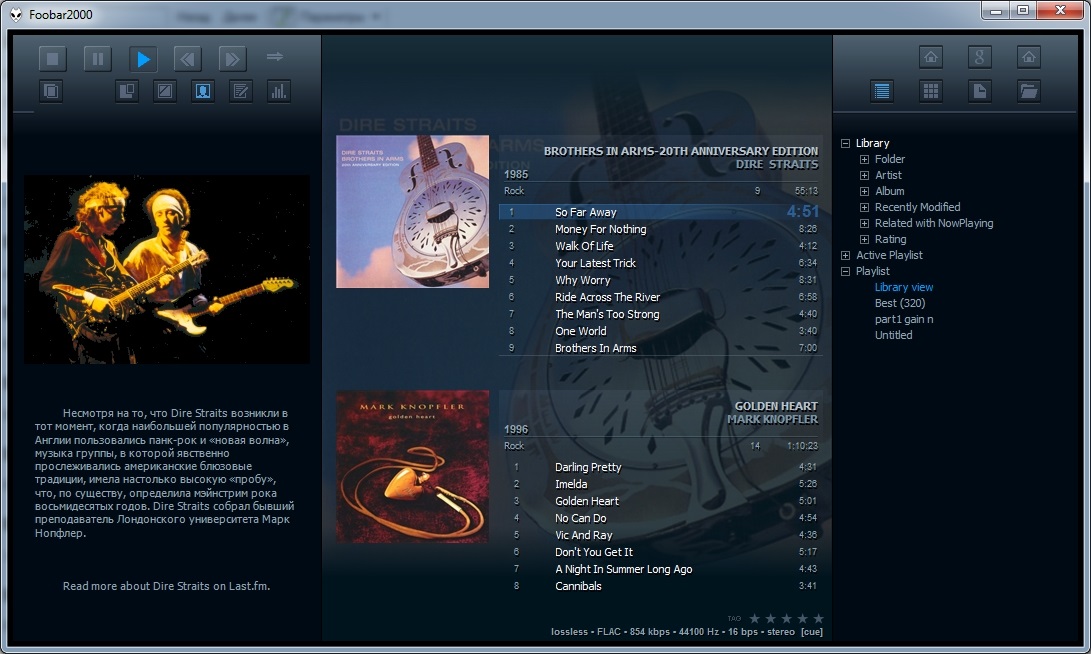The width and height of the screenshot is (1091, 654).
Task: Click the Dire Straits artist photo
Action: click(x=167, y=269)
